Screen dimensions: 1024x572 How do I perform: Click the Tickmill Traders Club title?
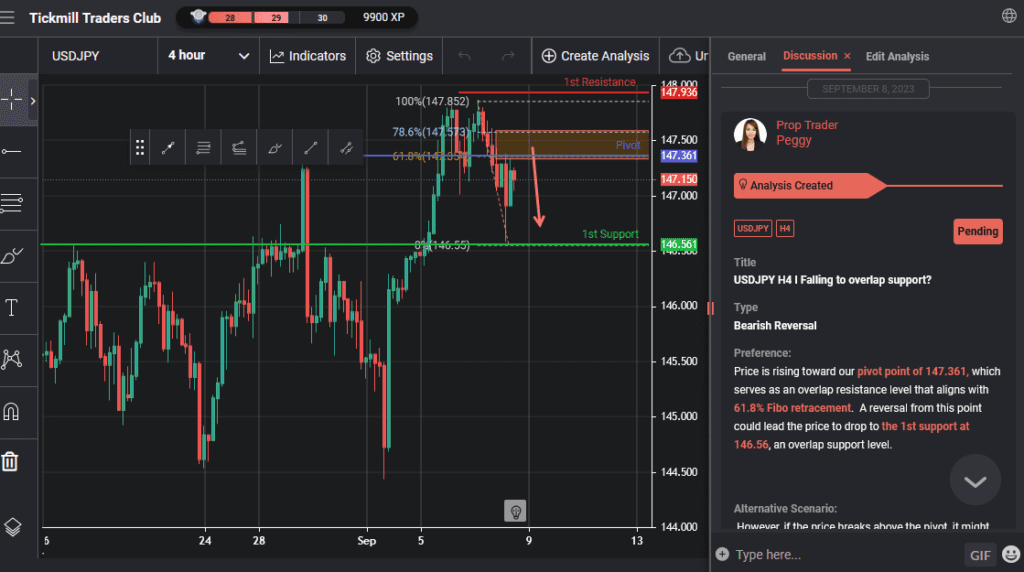[95, 18]
